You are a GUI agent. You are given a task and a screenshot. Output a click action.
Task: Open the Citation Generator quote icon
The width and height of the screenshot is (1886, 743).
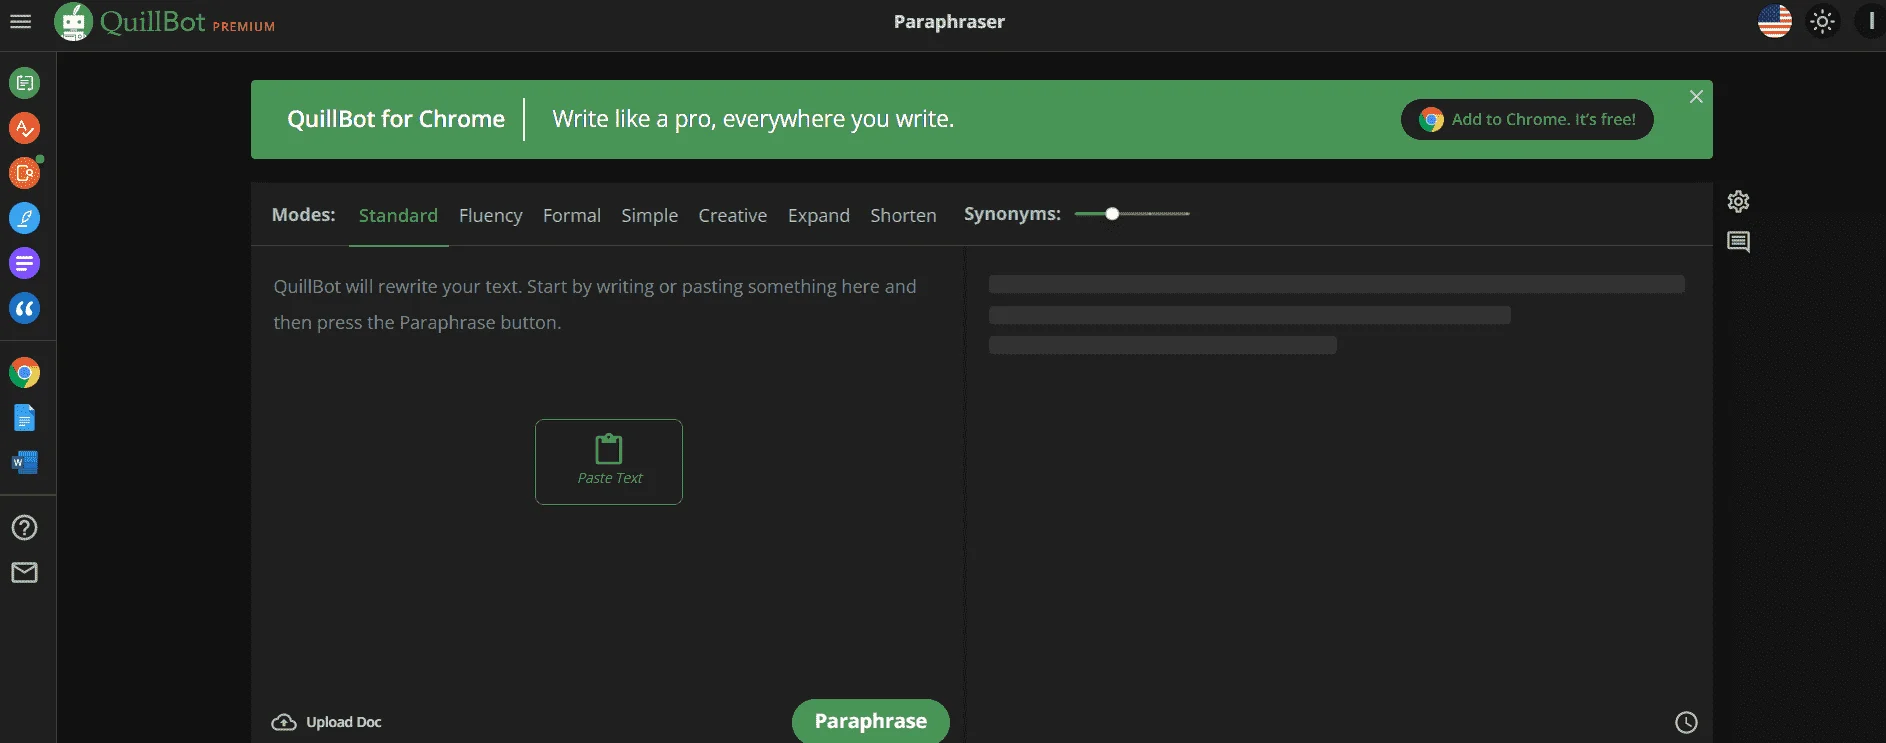25,308
